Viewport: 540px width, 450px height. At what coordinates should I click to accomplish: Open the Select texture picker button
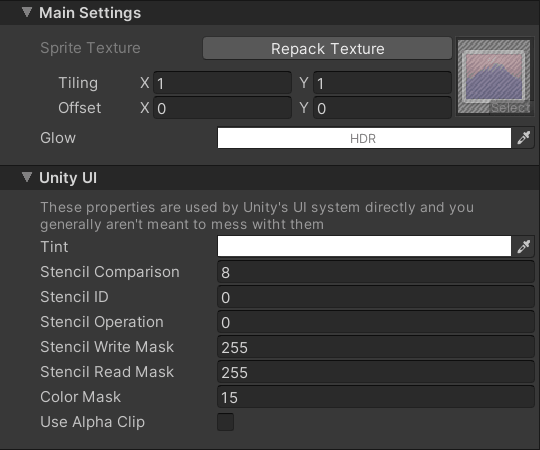point(510,108)
